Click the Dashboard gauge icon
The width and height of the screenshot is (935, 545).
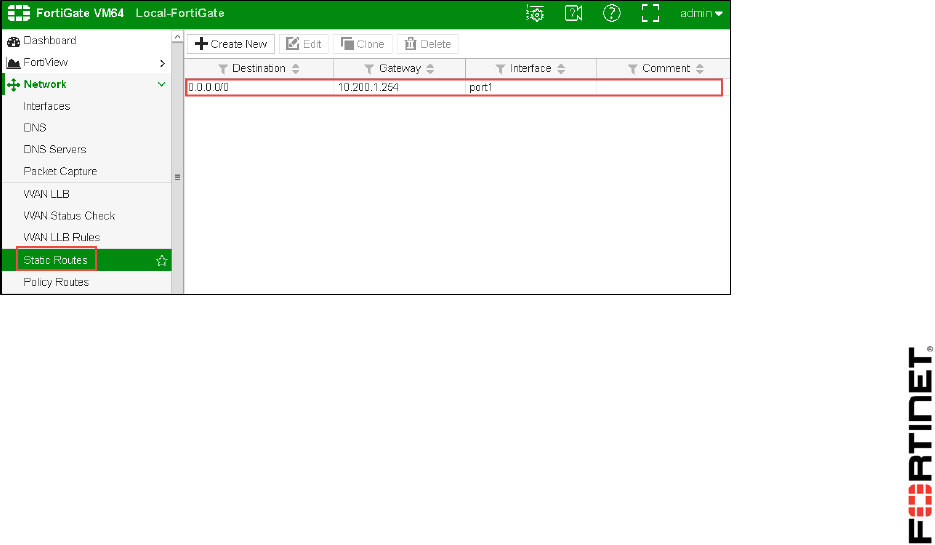[x=13, y=41]
